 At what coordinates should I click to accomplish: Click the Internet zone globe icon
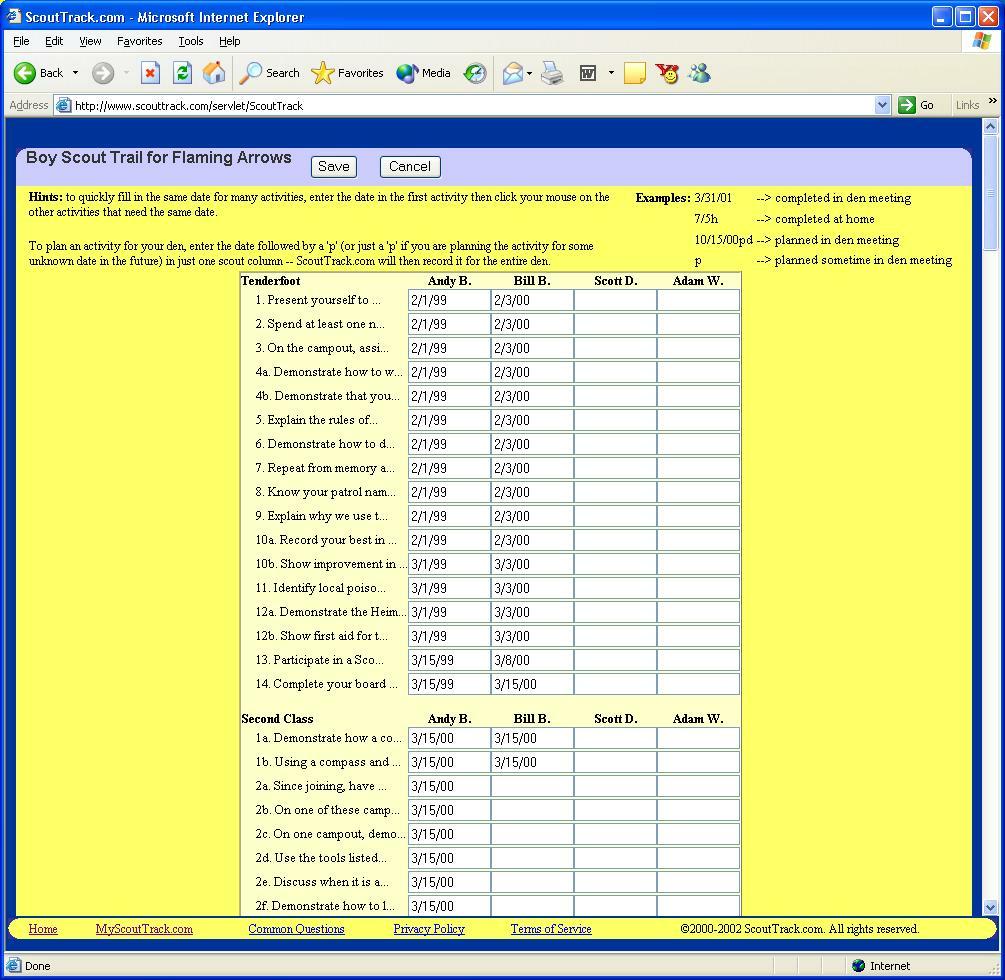point(859,965)
